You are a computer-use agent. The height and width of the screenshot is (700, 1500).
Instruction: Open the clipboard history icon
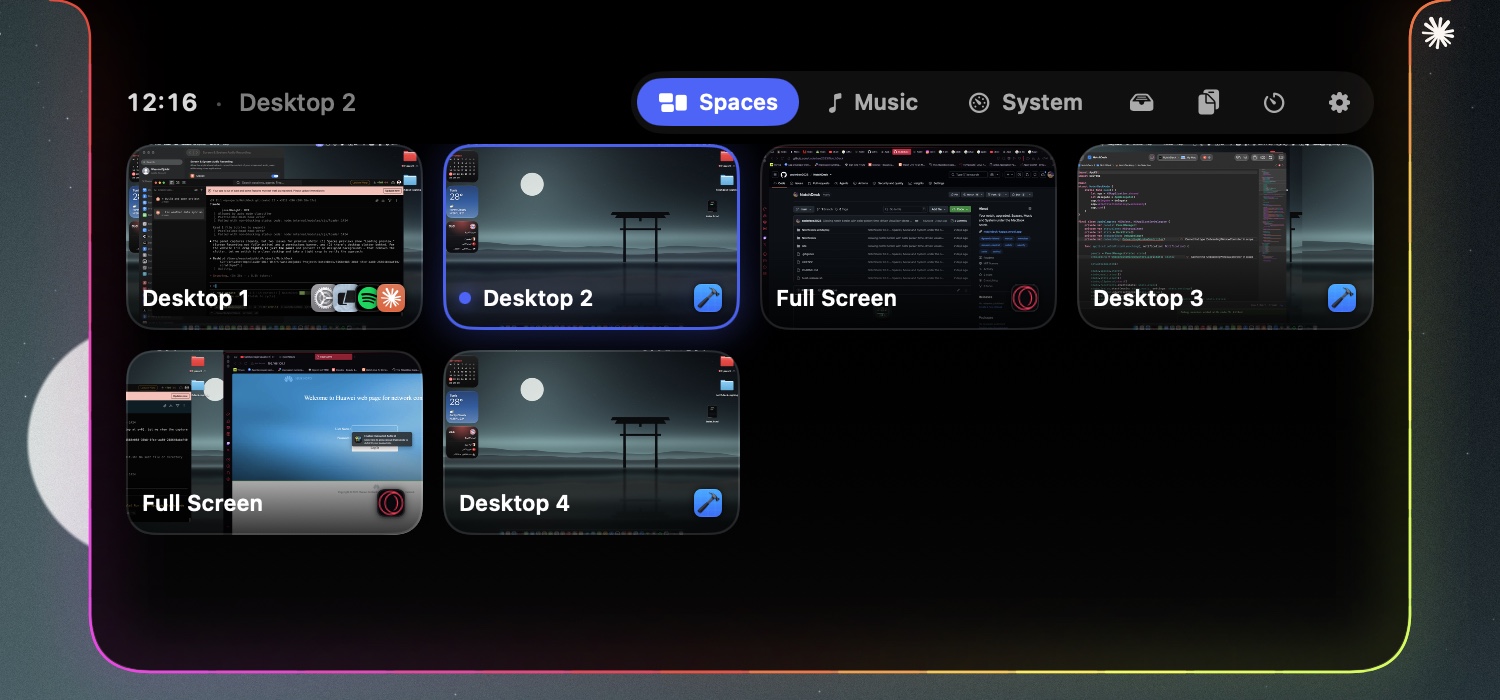coord(1208,102)
